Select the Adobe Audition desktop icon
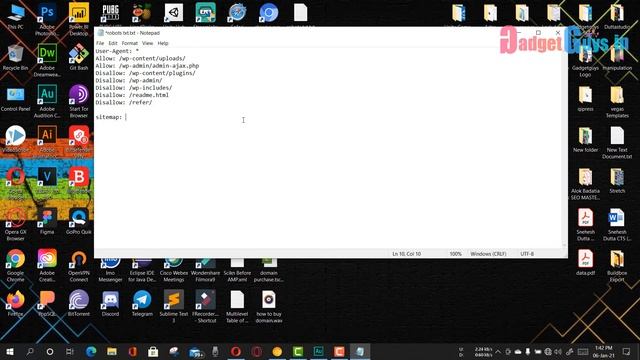640x360 pixels. (47, 101)
